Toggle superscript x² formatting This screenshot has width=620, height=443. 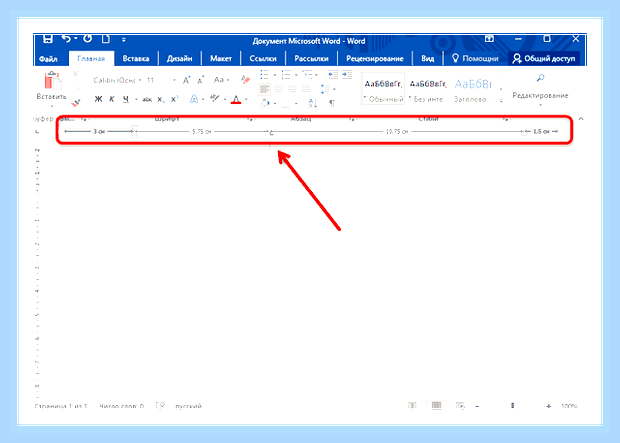click(174, 99)
